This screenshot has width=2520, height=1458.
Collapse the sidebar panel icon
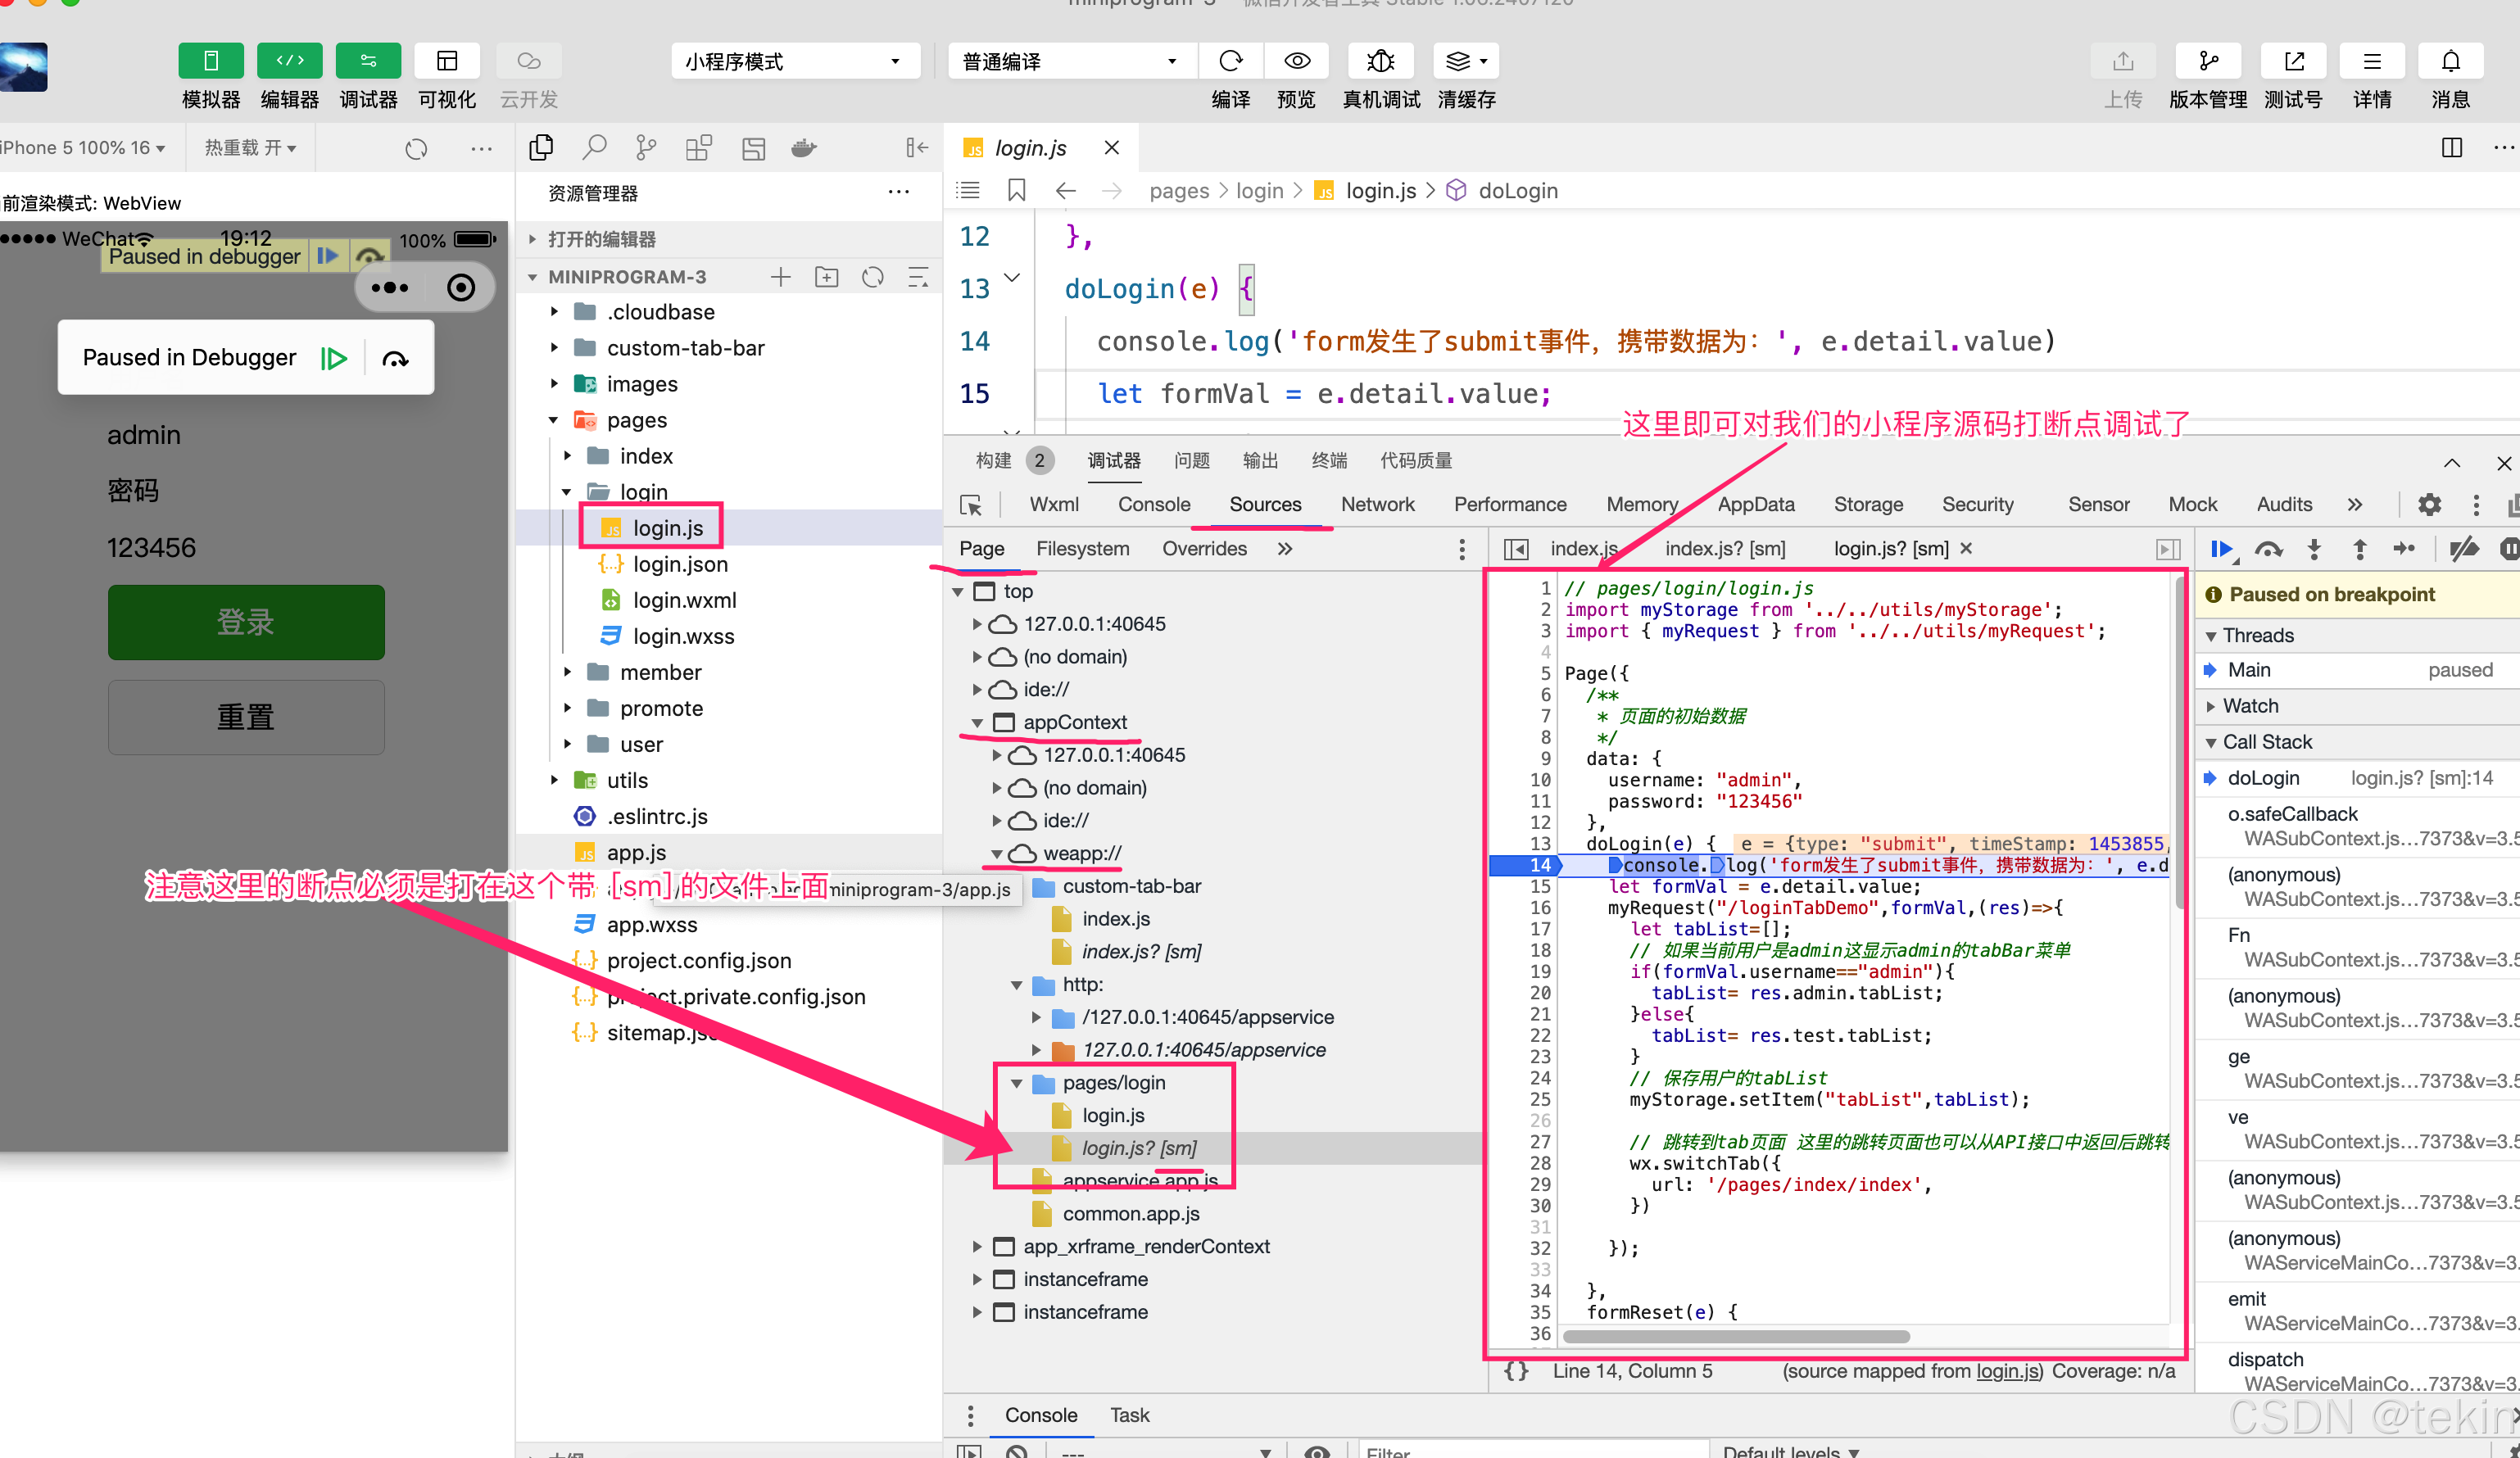(x=916, y=148)
